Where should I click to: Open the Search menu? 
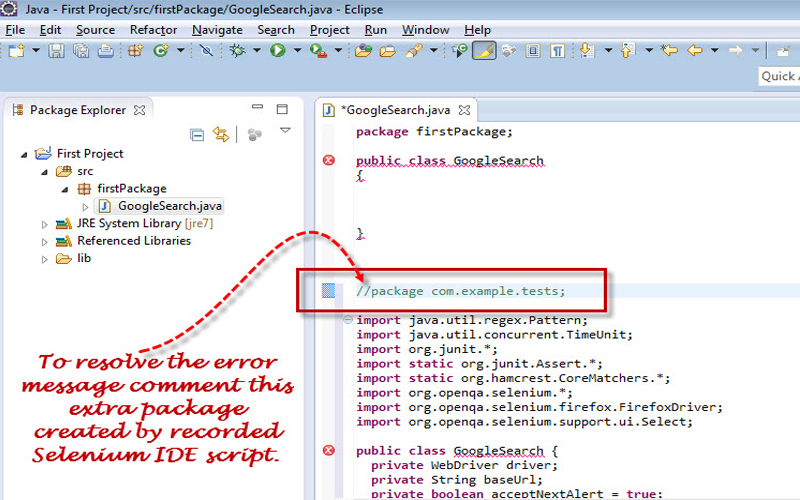276,30
